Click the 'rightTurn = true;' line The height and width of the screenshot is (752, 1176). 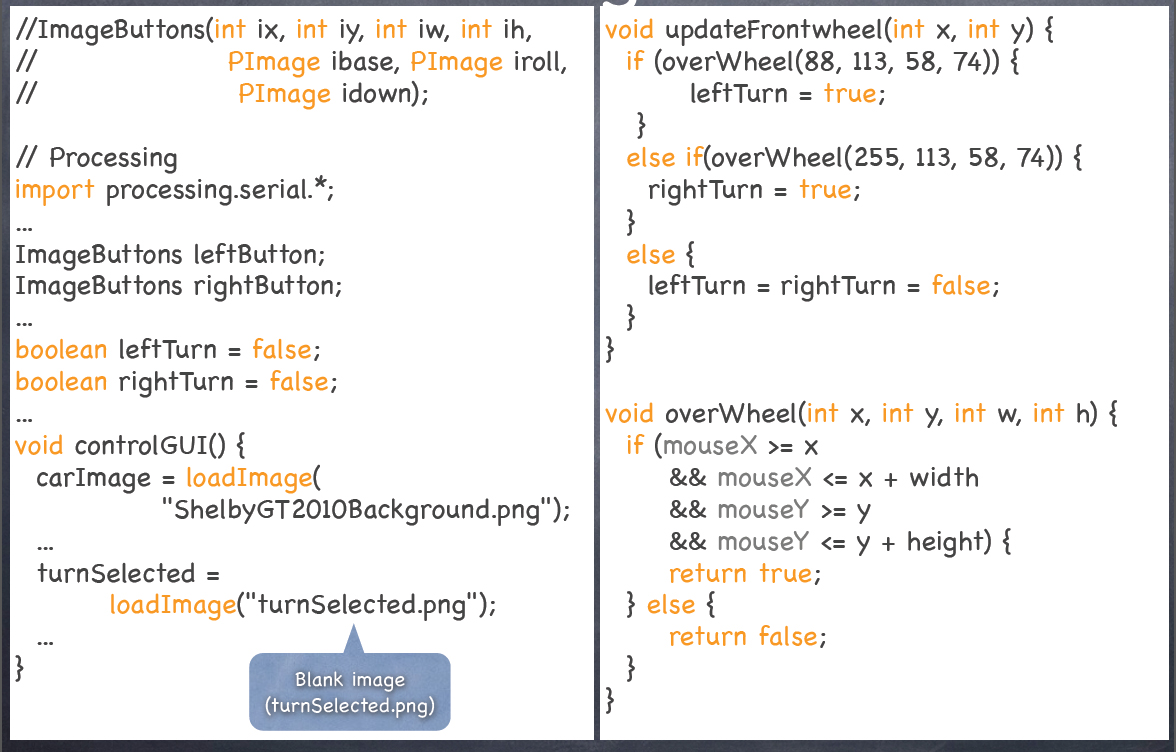tap(754, 190)
